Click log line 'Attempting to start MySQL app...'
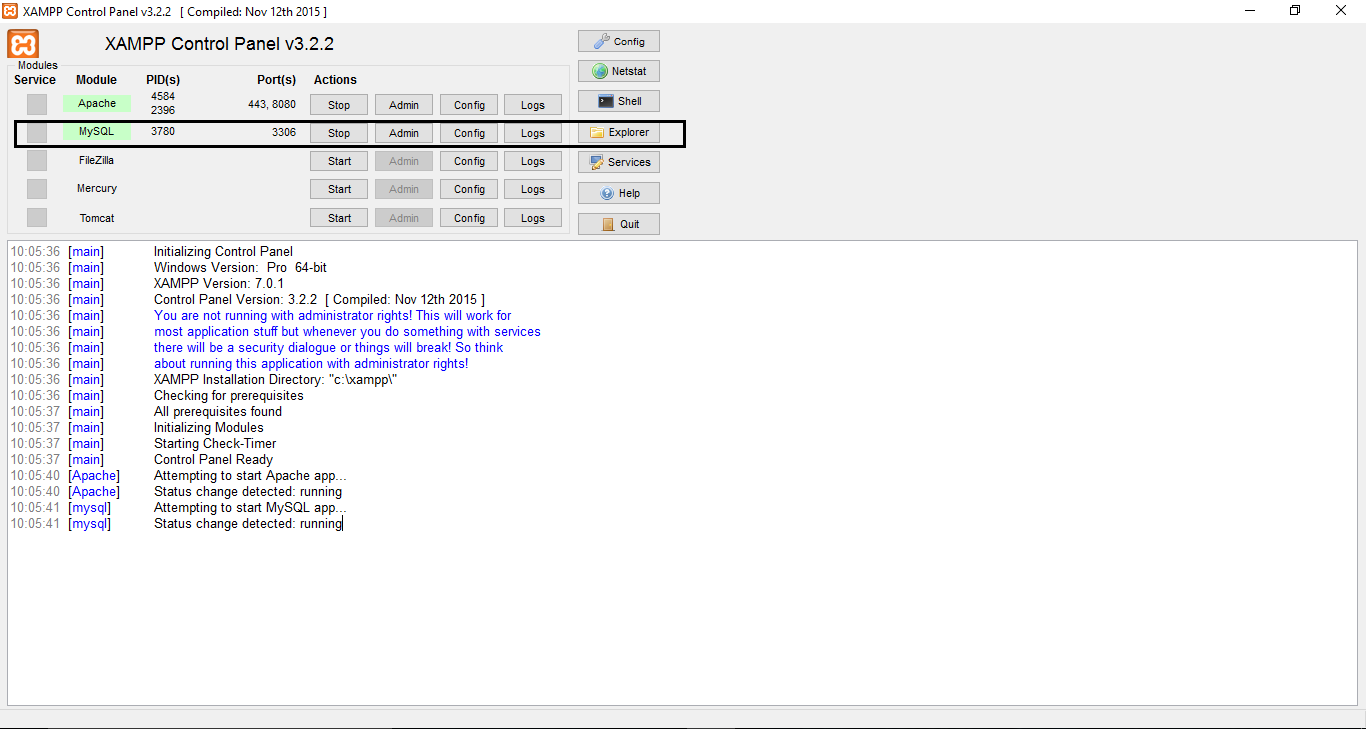The image size is (1366, 729). [250, 508]
